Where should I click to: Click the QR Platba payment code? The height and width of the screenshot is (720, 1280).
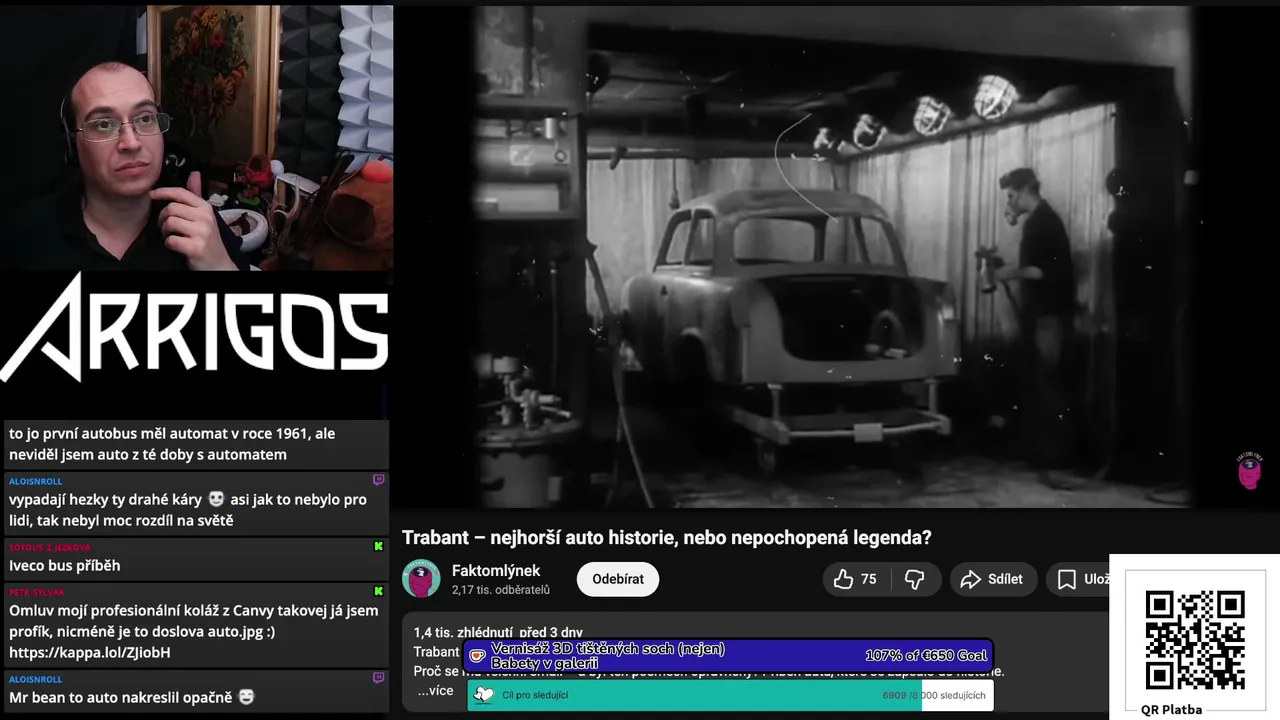pos(1194,639)
